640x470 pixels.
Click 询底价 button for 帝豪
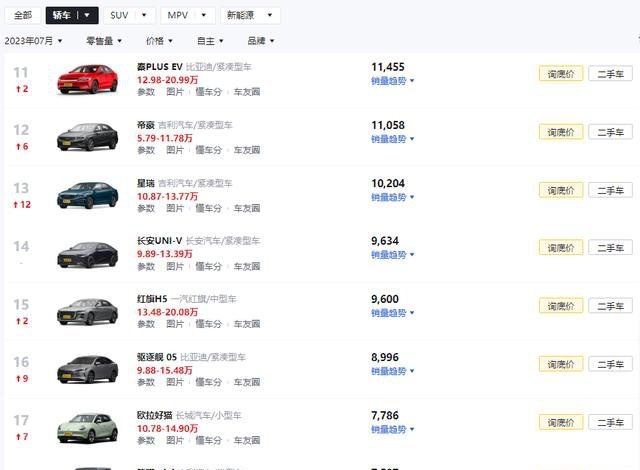(561, 132)
